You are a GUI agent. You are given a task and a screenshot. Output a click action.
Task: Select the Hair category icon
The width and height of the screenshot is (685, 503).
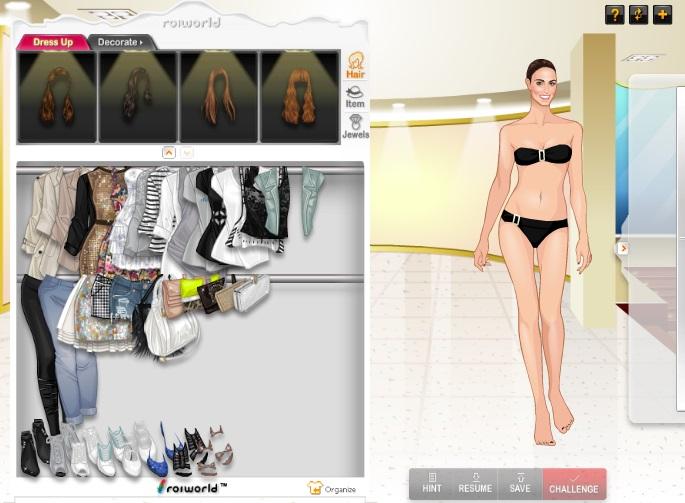tap(355, 66)
